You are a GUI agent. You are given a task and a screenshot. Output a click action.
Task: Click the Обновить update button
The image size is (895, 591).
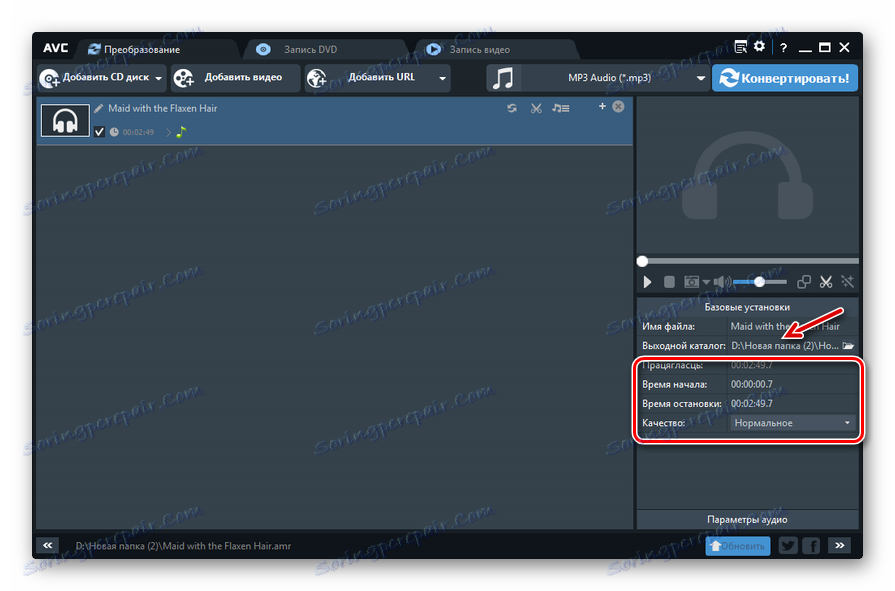tap(738, 546)
